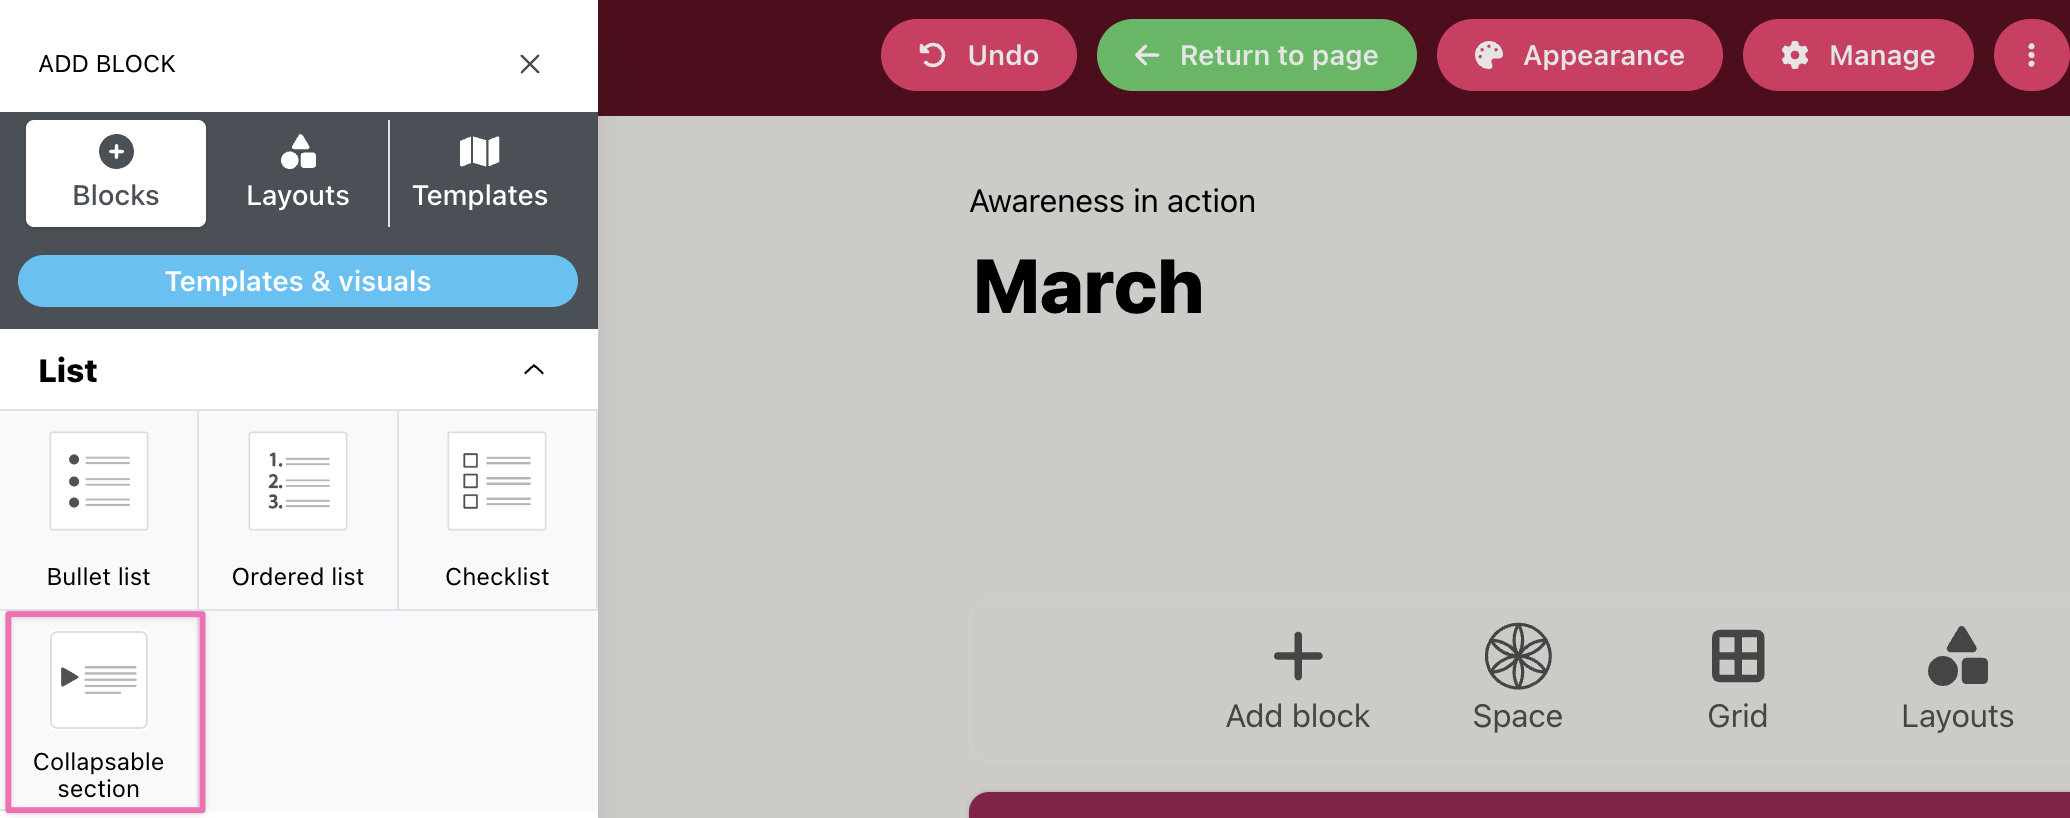Viewport: 2070px width, 818px height.
Task: Open the Manage menu
Action: [1858, 55]
